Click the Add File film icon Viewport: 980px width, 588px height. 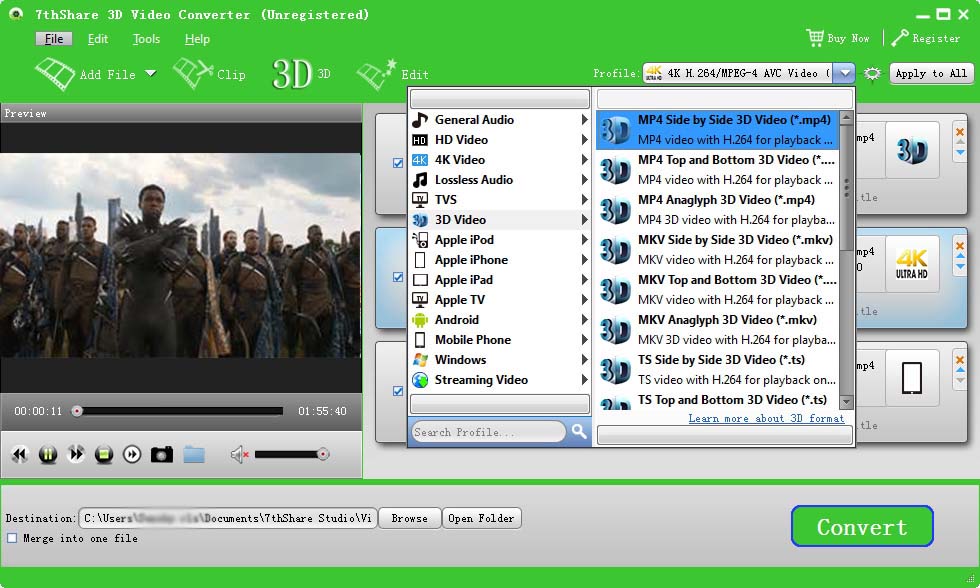(x=55, y=74)
